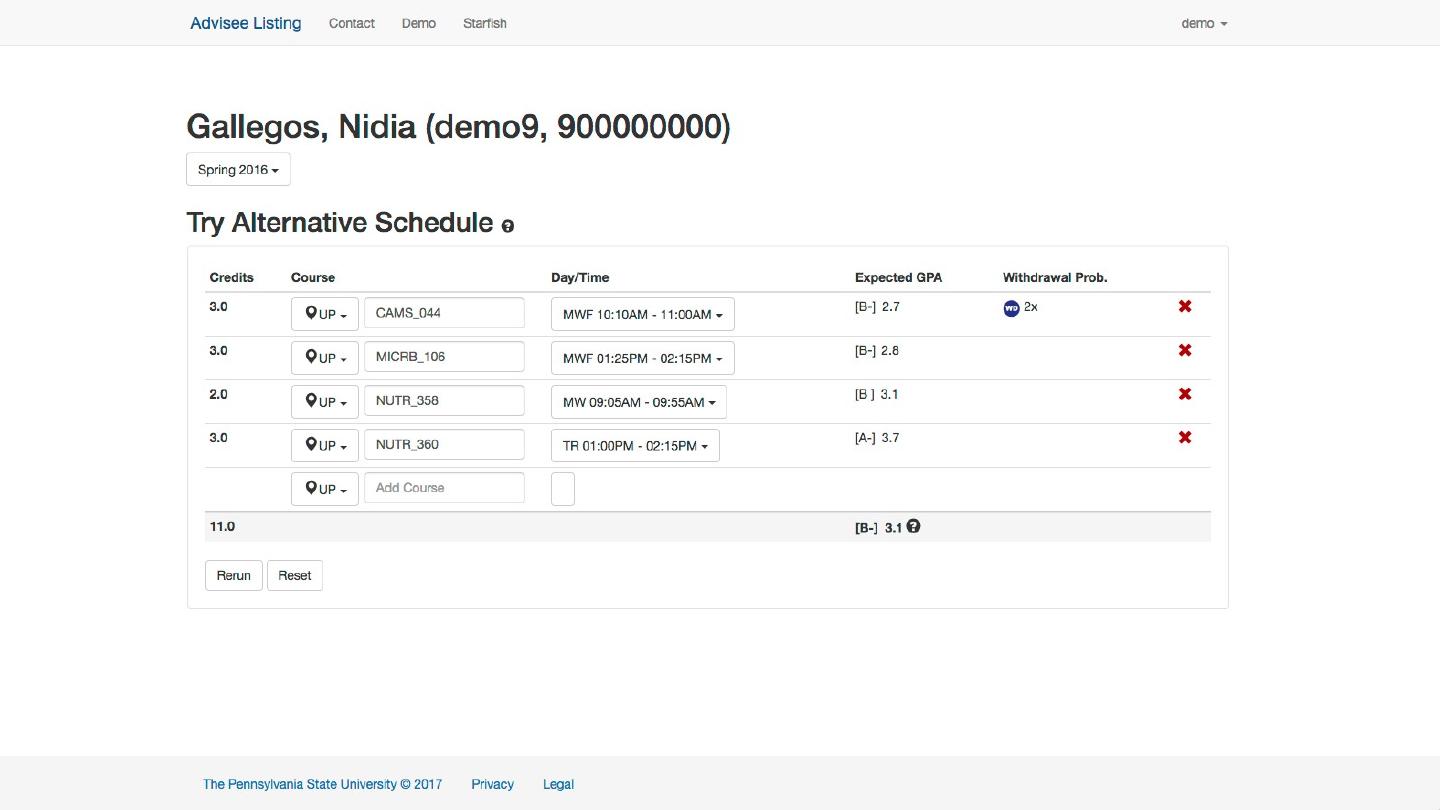Open help icon beside Try Alternative Schedule
Viewport: 1440px width, 810px height.
coord(507,226)
